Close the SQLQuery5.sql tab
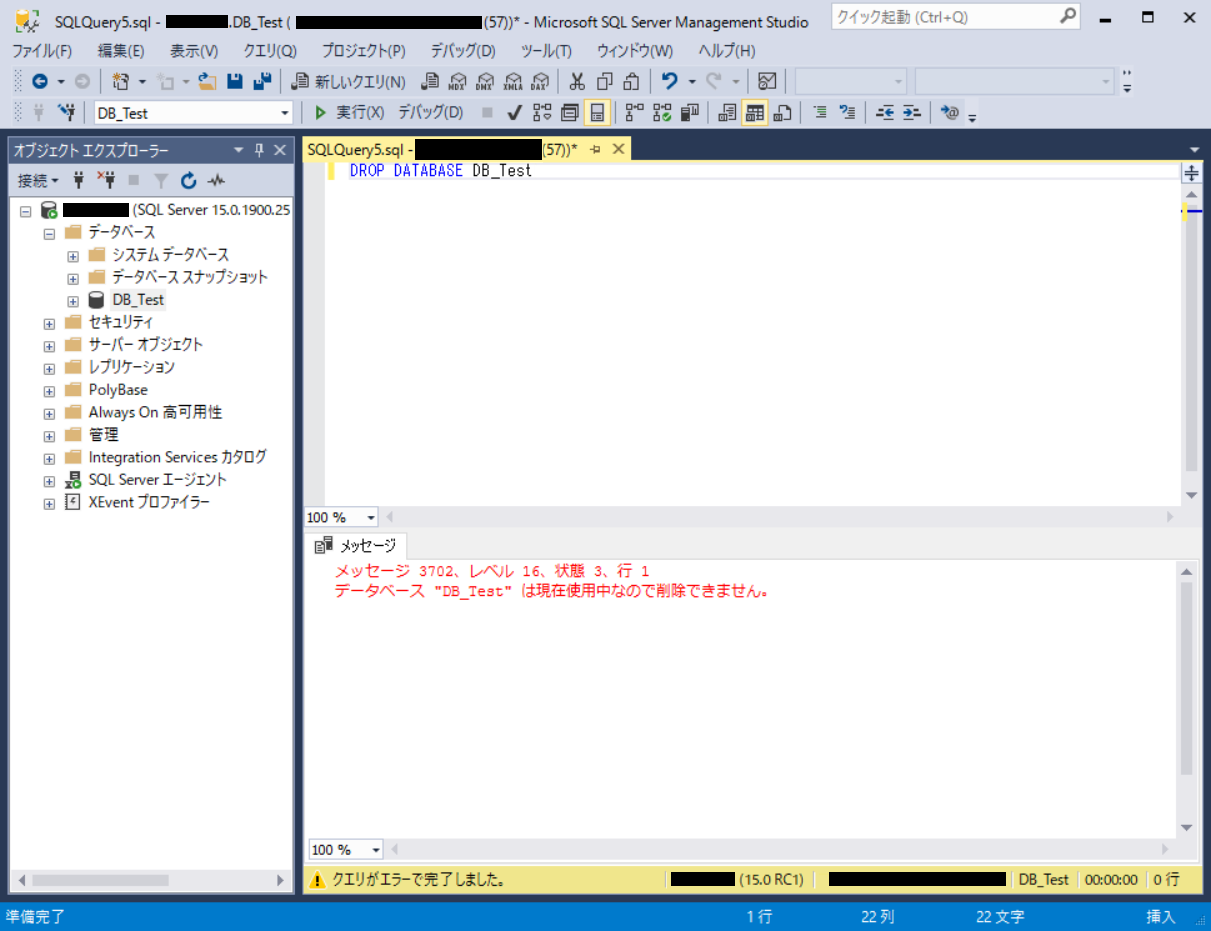Image resolution: width=1211 pixels, height=931 pixels. pyautogui.click(x=618, y=149)
